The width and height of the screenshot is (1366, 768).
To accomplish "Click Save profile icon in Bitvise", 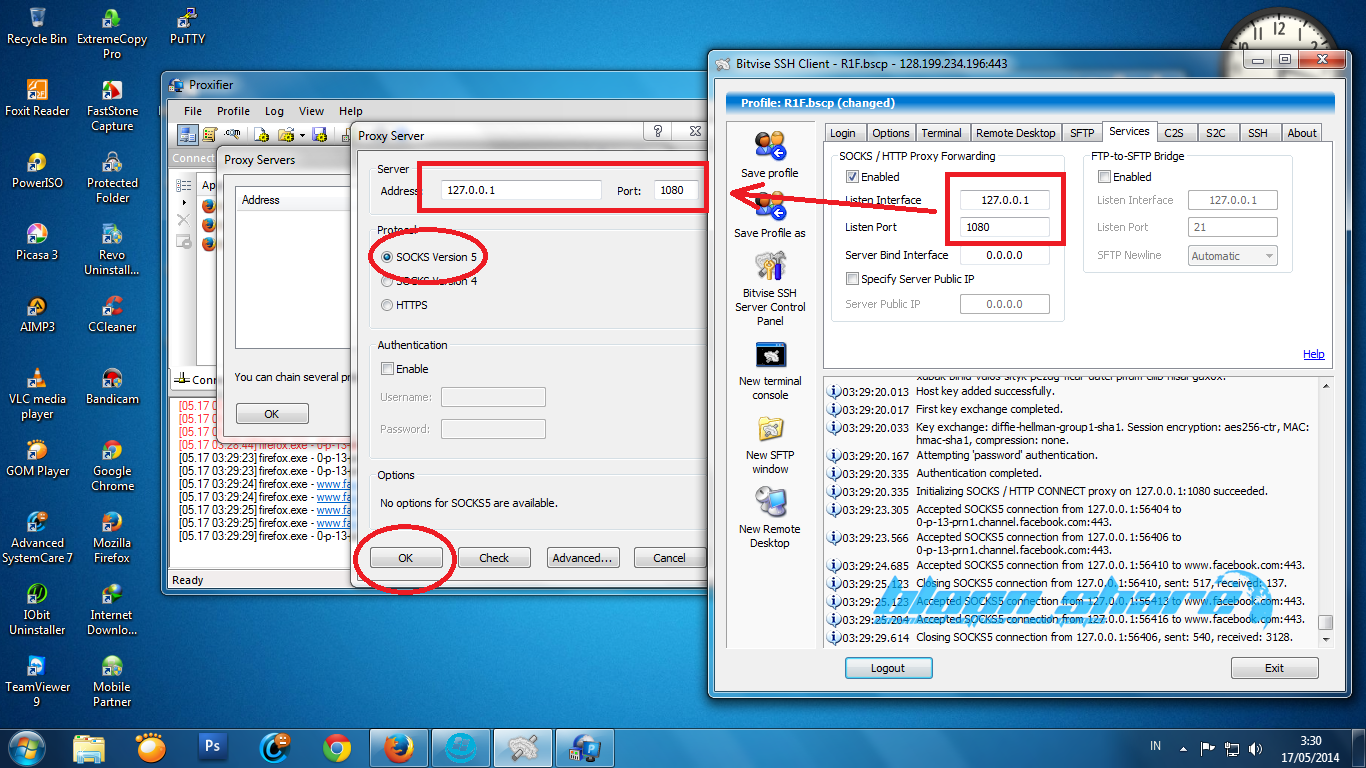I will click(x=770, y=147).
